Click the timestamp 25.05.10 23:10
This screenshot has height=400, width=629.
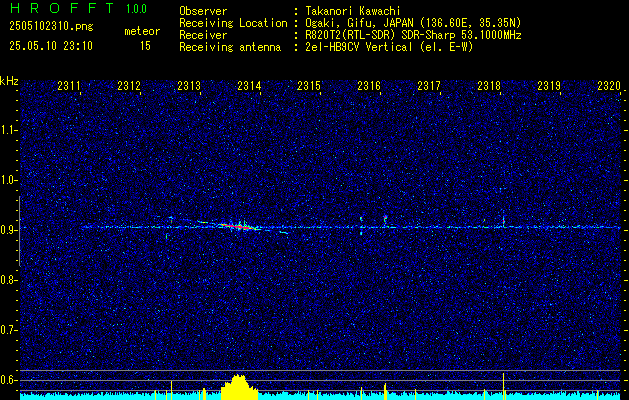click(x=51, y=46)
